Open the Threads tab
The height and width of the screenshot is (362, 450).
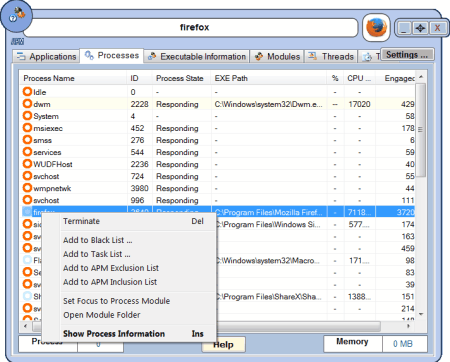[331, 56]
